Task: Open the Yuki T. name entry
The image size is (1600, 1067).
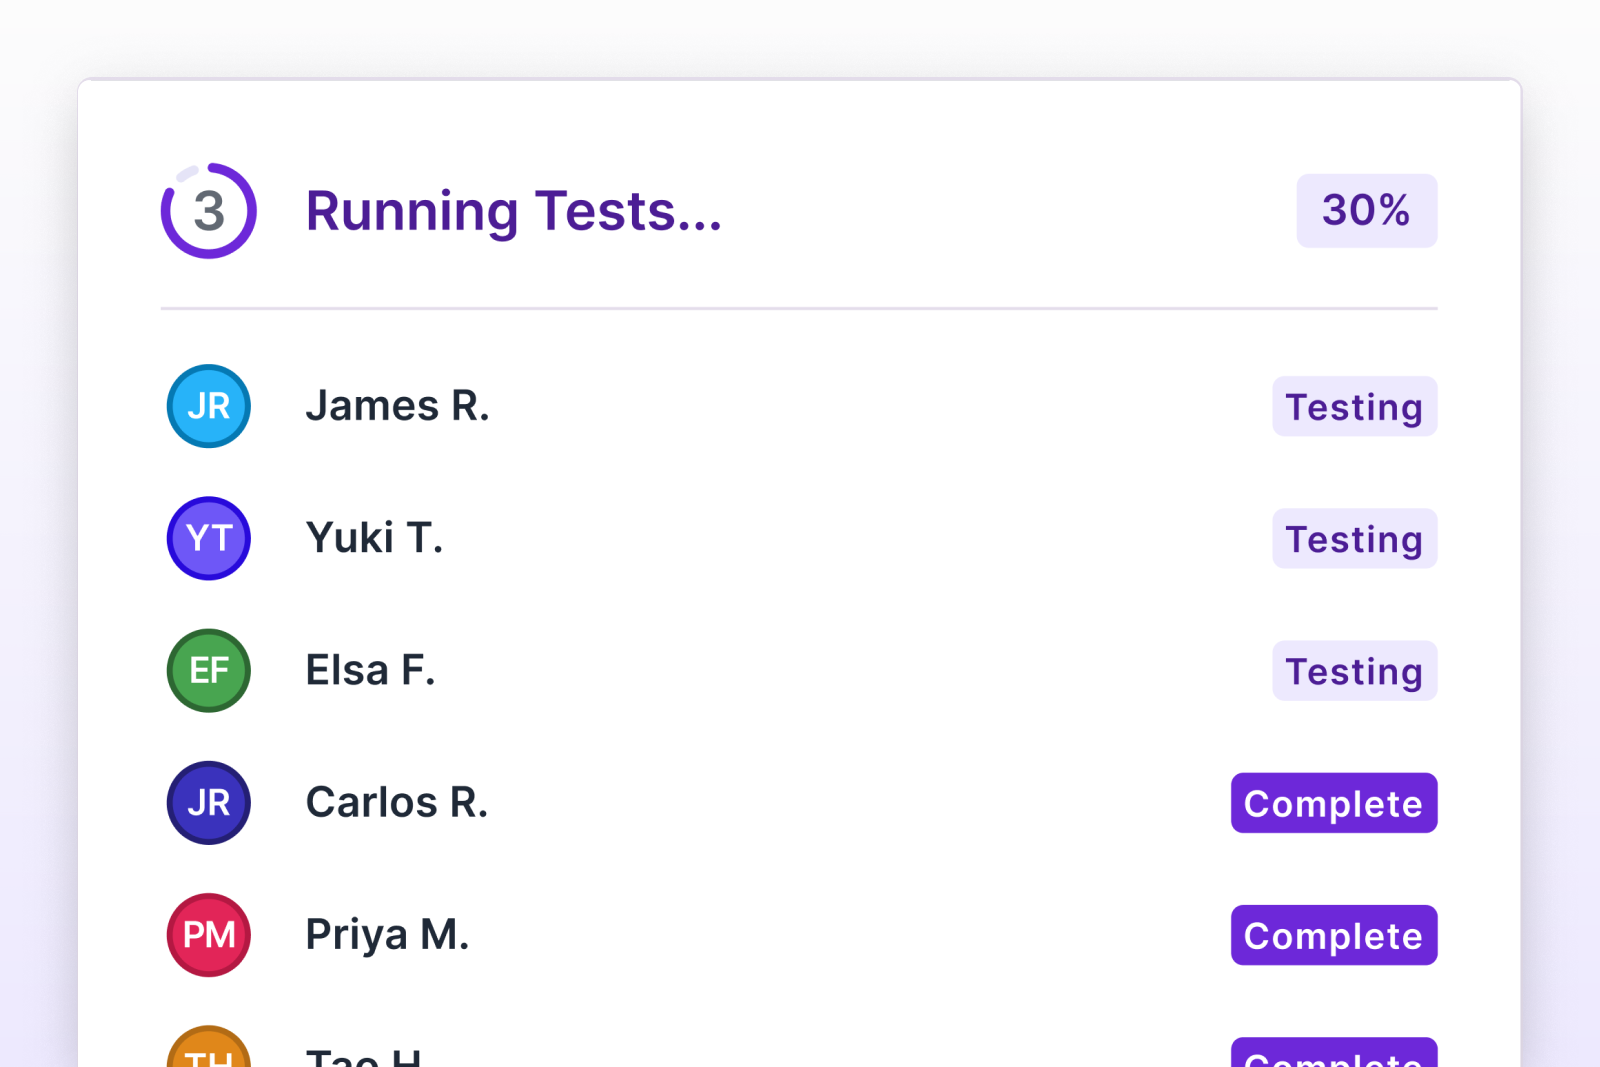Action: pyautogui.click(x=374, y=538)
